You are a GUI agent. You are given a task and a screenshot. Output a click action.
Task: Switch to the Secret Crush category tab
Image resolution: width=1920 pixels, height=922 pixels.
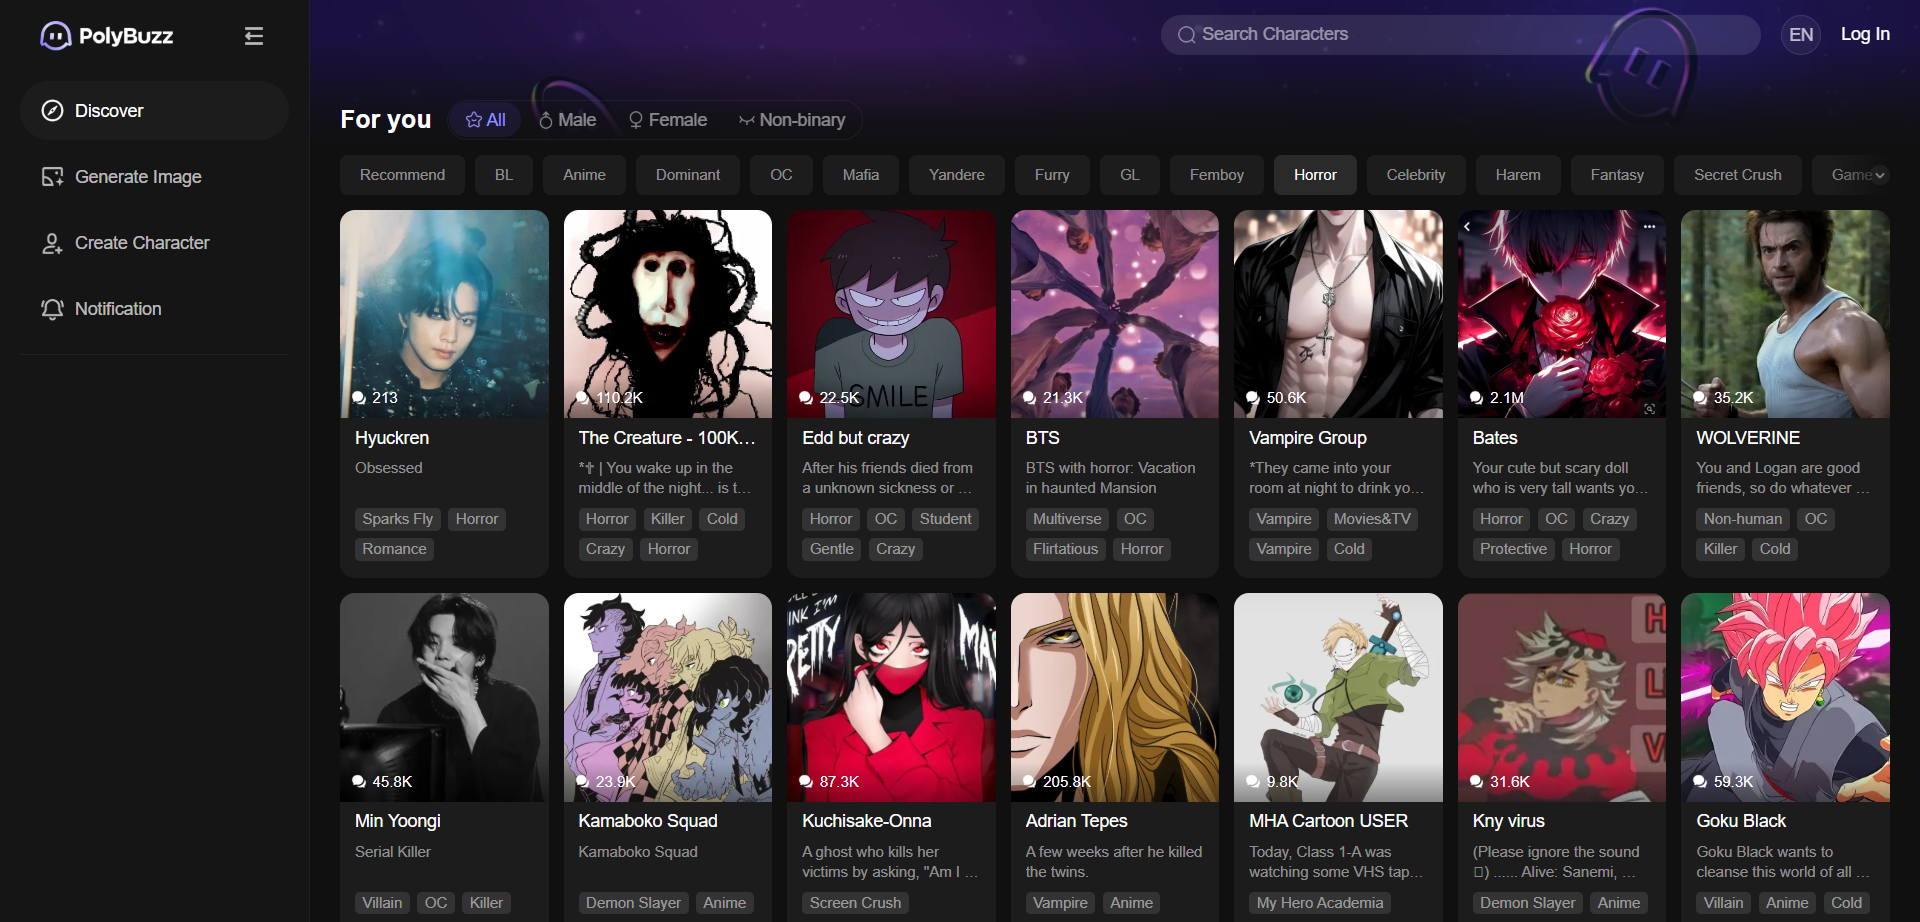[1738, 175]
